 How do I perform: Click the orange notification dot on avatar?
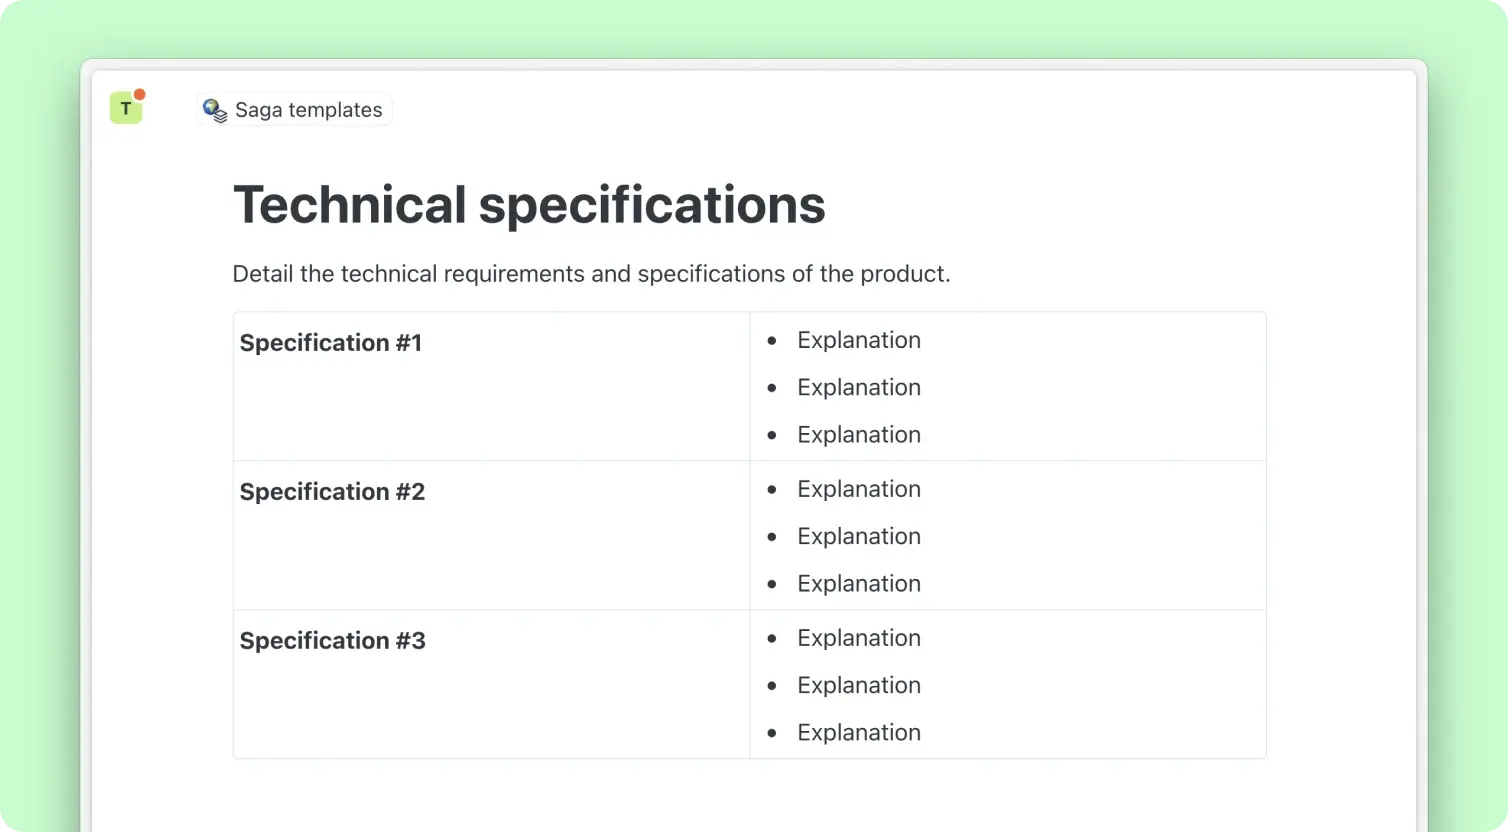140,95
